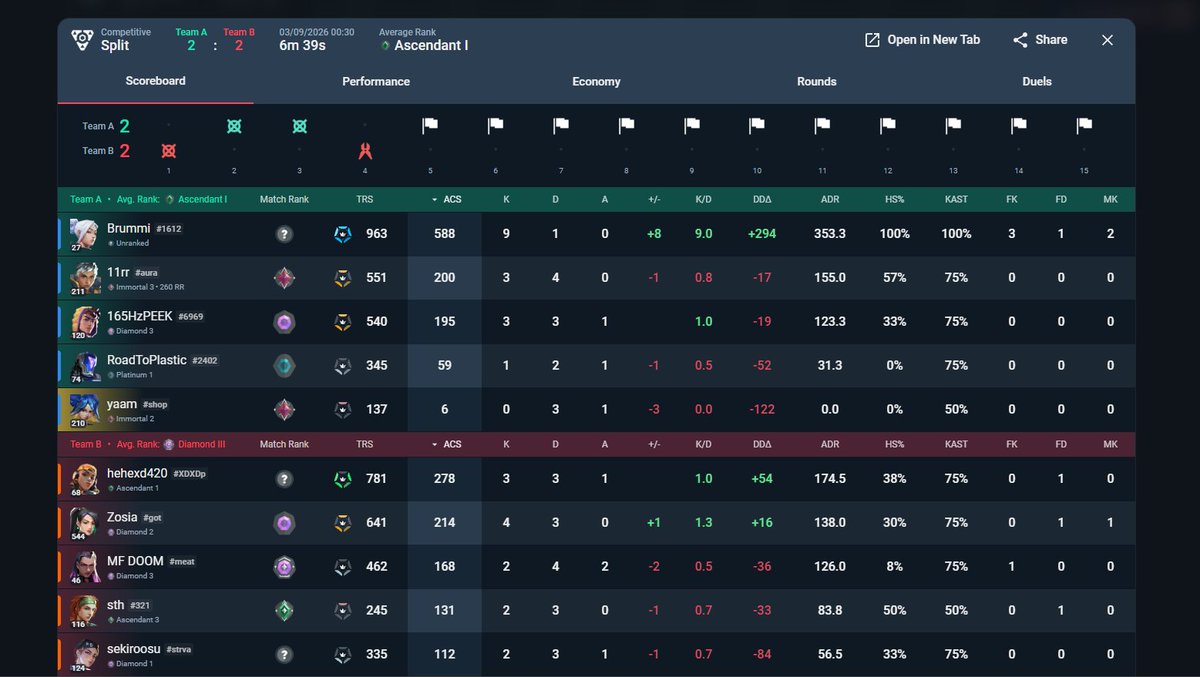Screen dimensions: 1200x677
Task: Click Zosia's K/D value 1.3
Action: pyautogui.click(x=703, y=522)
